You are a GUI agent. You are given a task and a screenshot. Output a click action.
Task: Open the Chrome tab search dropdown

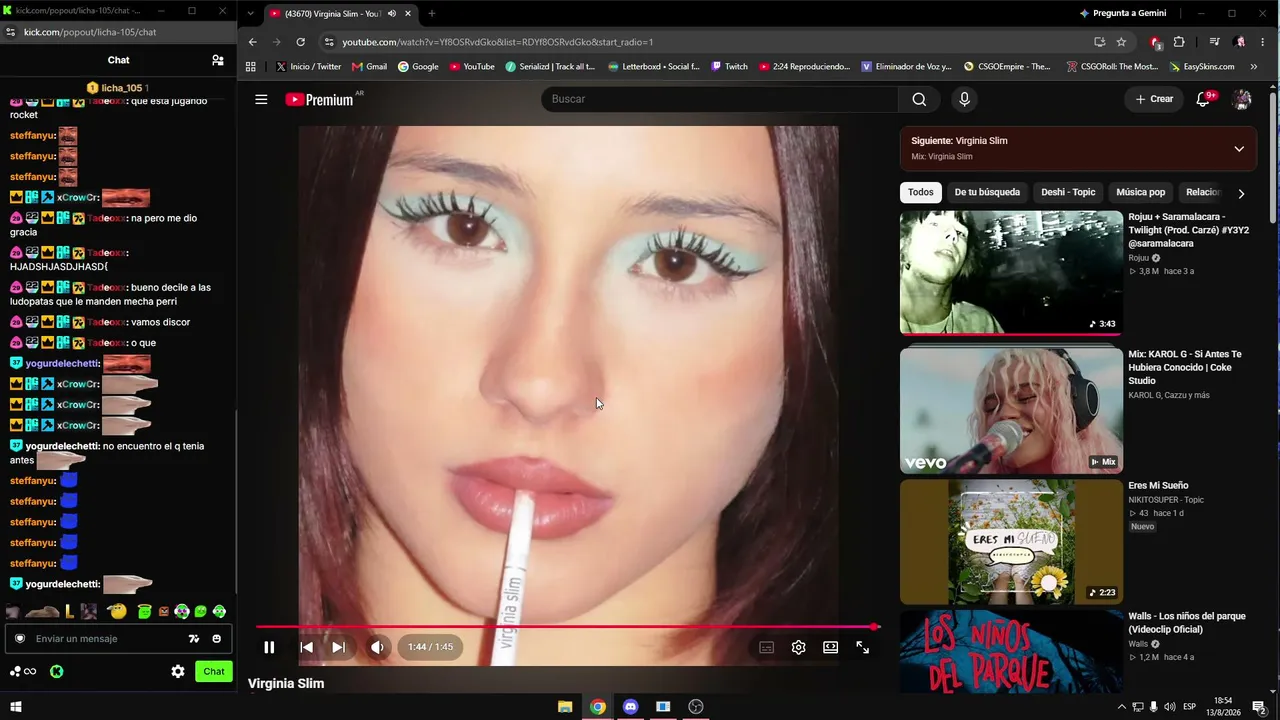250,13
